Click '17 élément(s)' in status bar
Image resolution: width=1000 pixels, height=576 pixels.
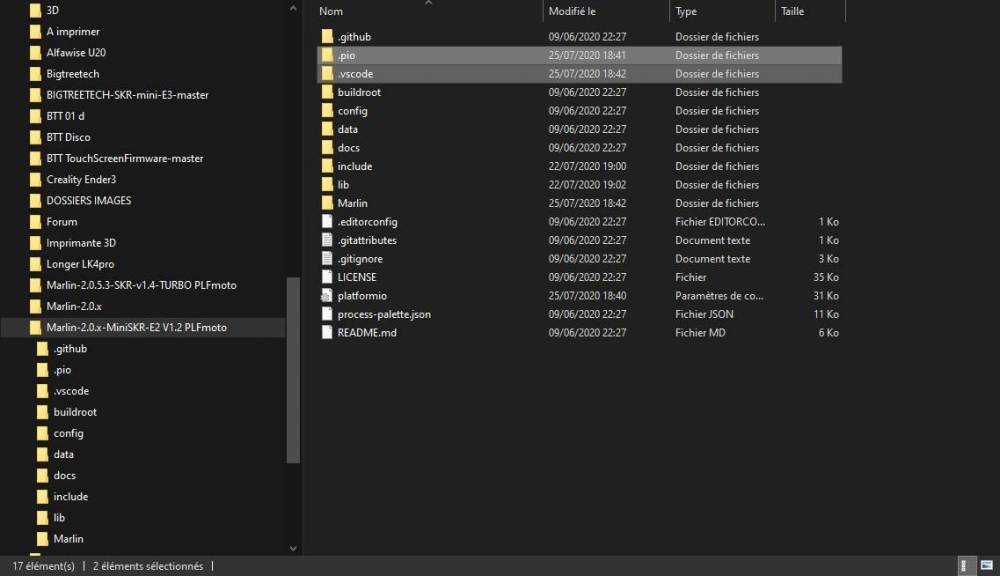(x=43, y=566)
